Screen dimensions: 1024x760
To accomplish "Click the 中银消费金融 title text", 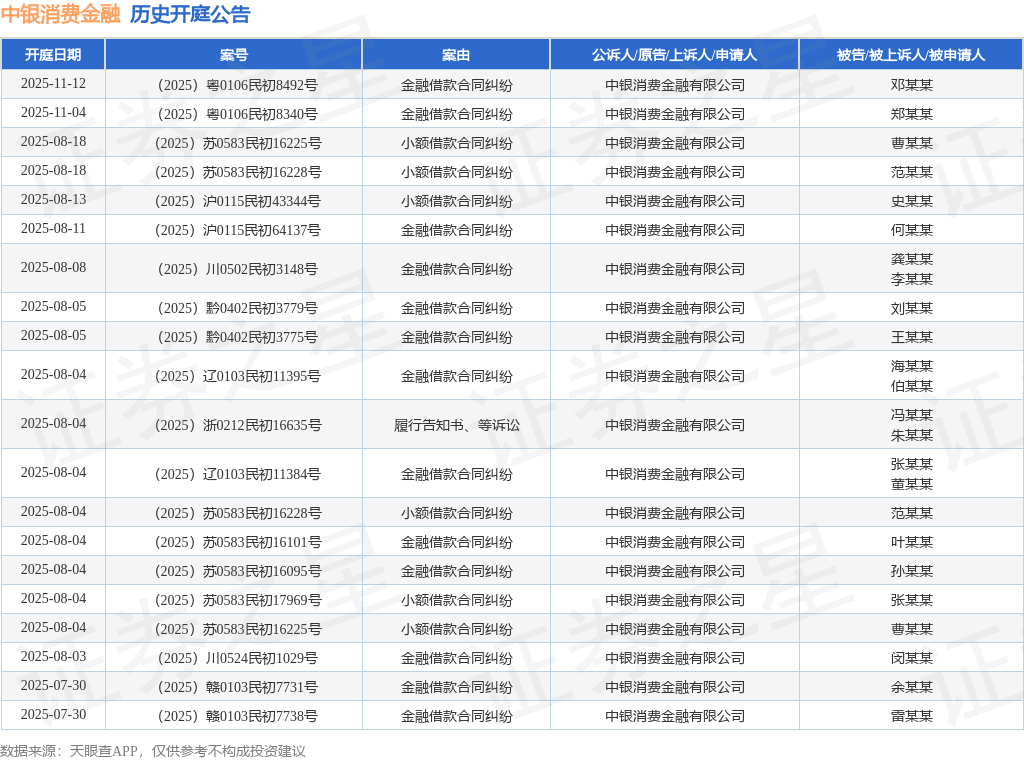I will [x=61, y=14].
